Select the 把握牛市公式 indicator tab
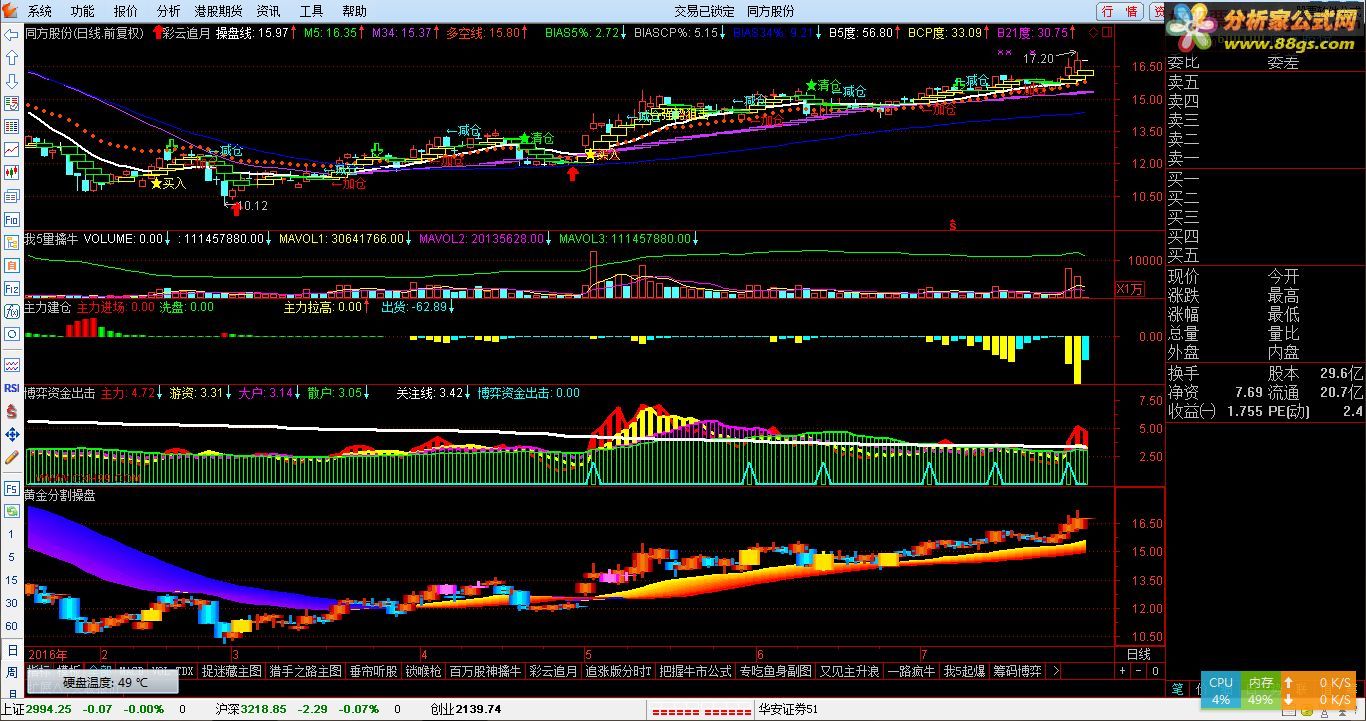The image size is (1366, 721). pos(696,671)
